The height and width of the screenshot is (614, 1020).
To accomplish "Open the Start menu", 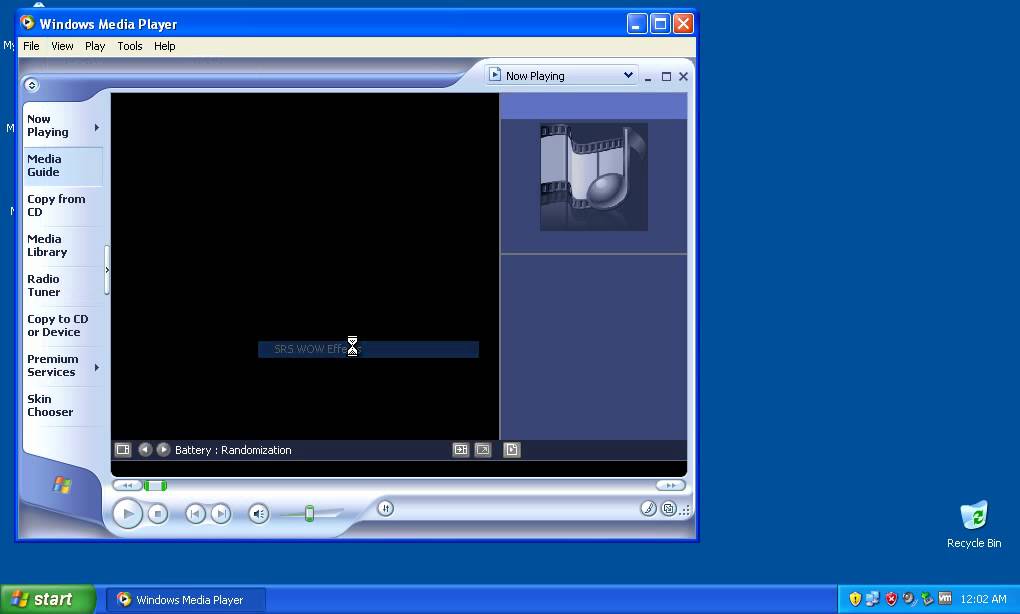I will pyautogui.click(x=47, y=599).
